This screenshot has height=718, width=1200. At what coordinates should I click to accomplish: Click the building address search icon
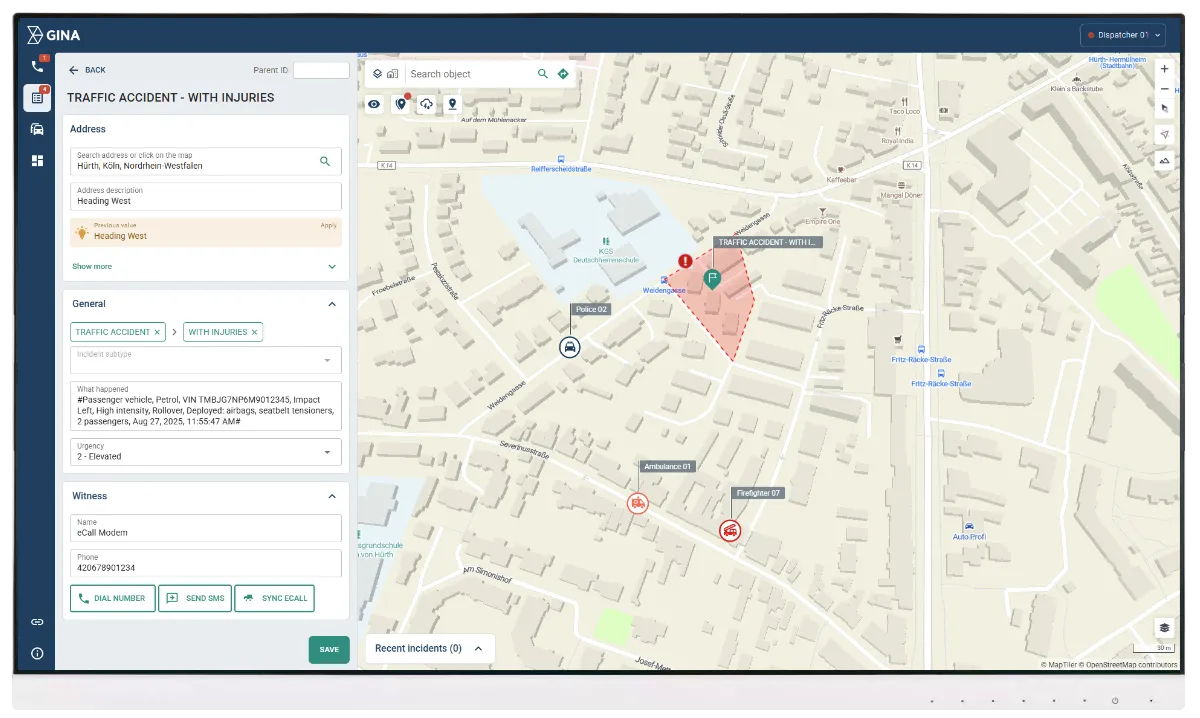393,73
